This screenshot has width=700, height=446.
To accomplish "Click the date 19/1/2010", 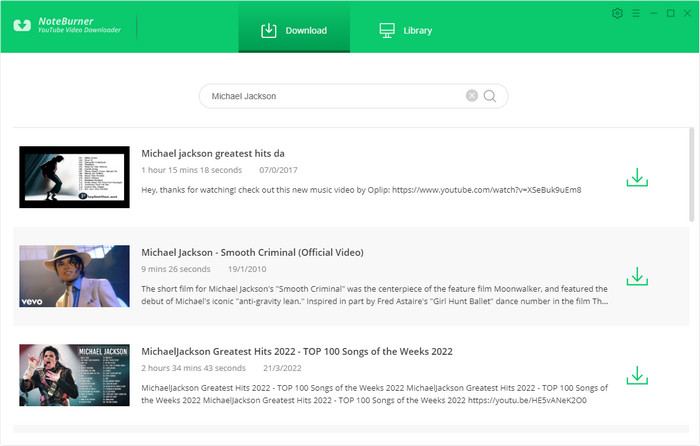I will [x=247, y=269].
